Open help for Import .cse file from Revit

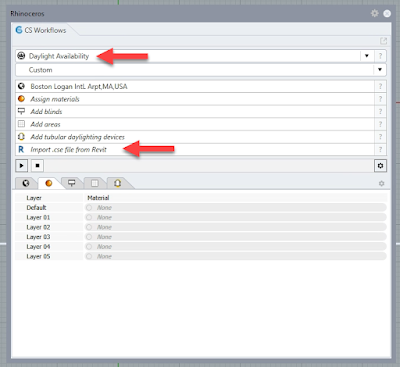coord(380,150)
